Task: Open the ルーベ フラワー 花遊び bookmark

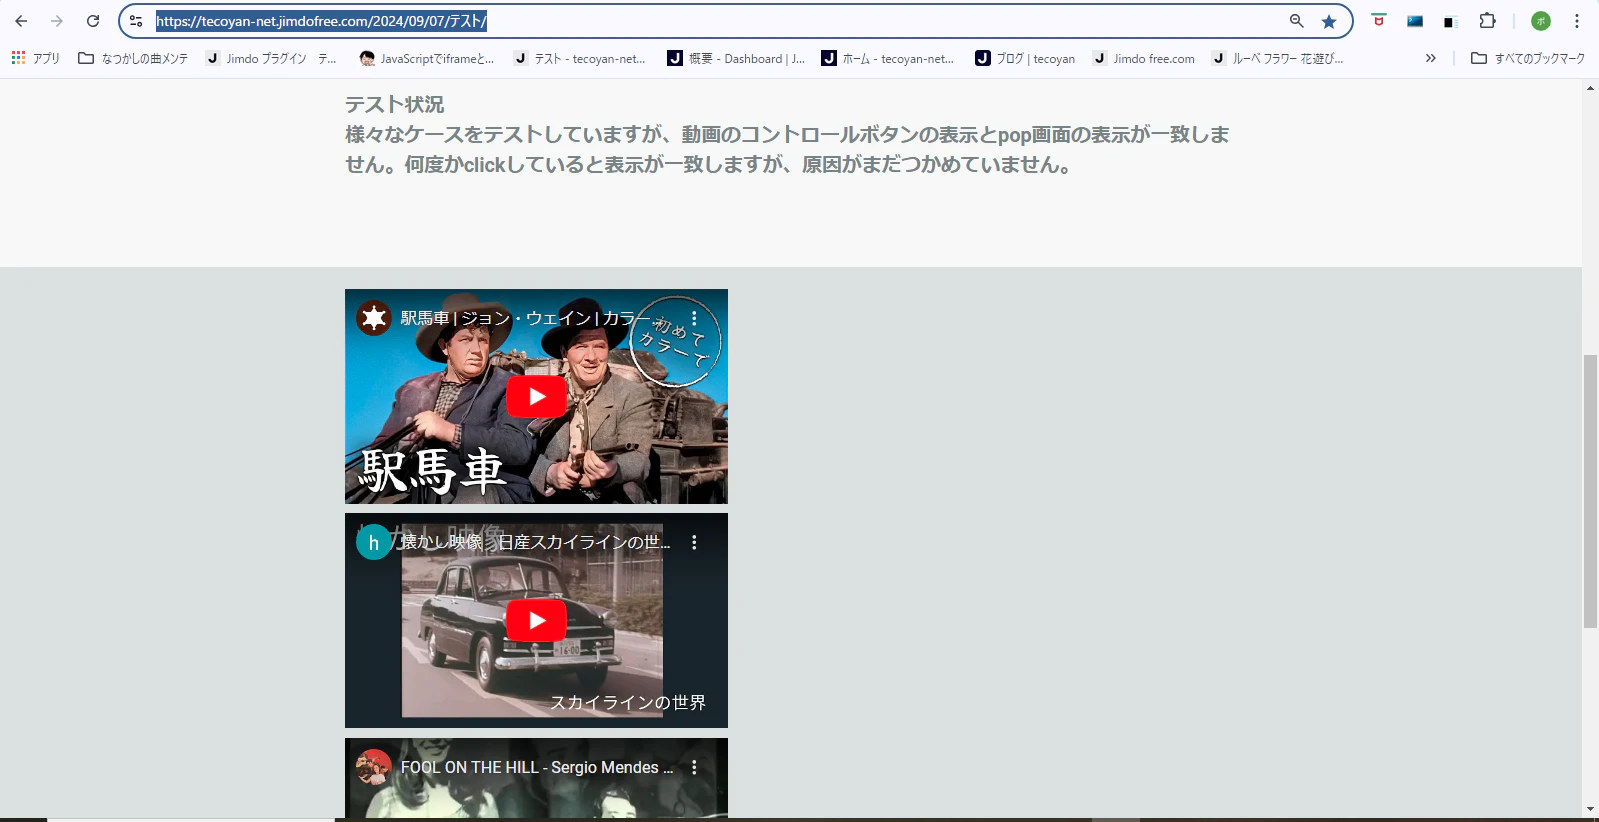Action: coord(1278,59)
